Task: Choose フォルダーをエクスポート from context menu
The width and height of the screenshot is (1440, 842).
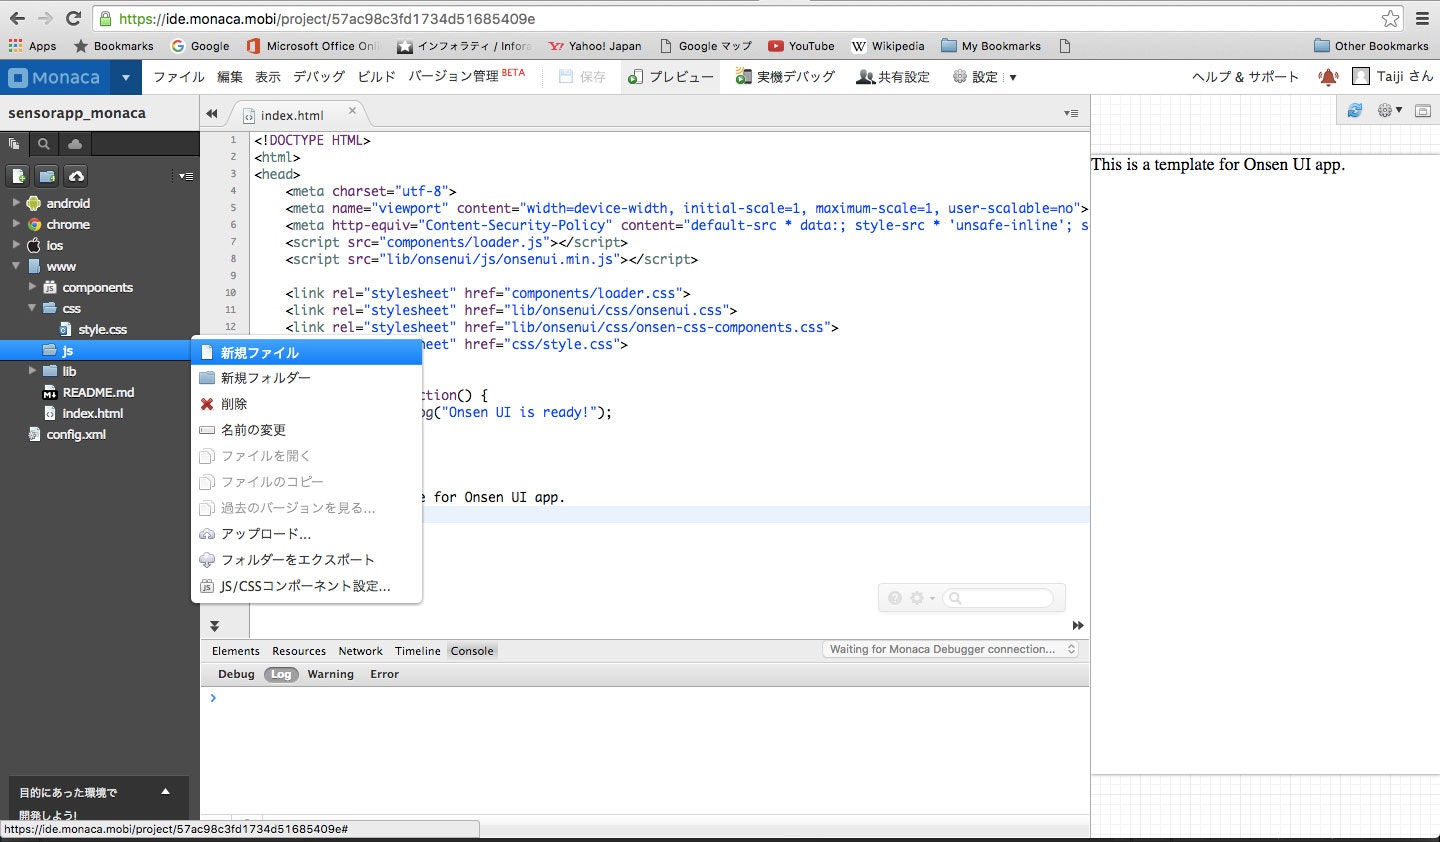Action: pos(307,560)
